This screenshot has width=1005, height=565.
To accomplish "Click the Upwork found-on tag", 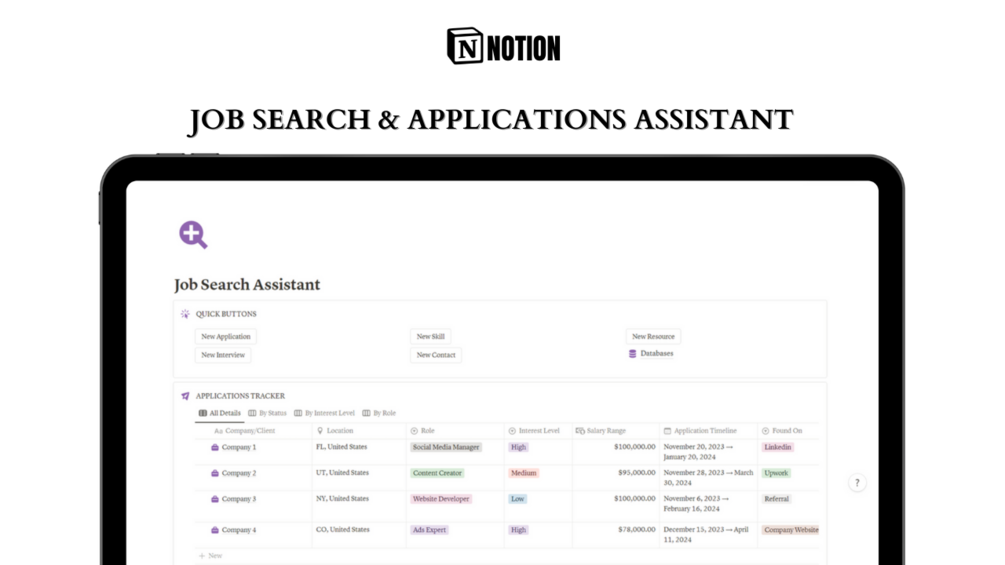I will pyautogui.click(x=776, y=473).
